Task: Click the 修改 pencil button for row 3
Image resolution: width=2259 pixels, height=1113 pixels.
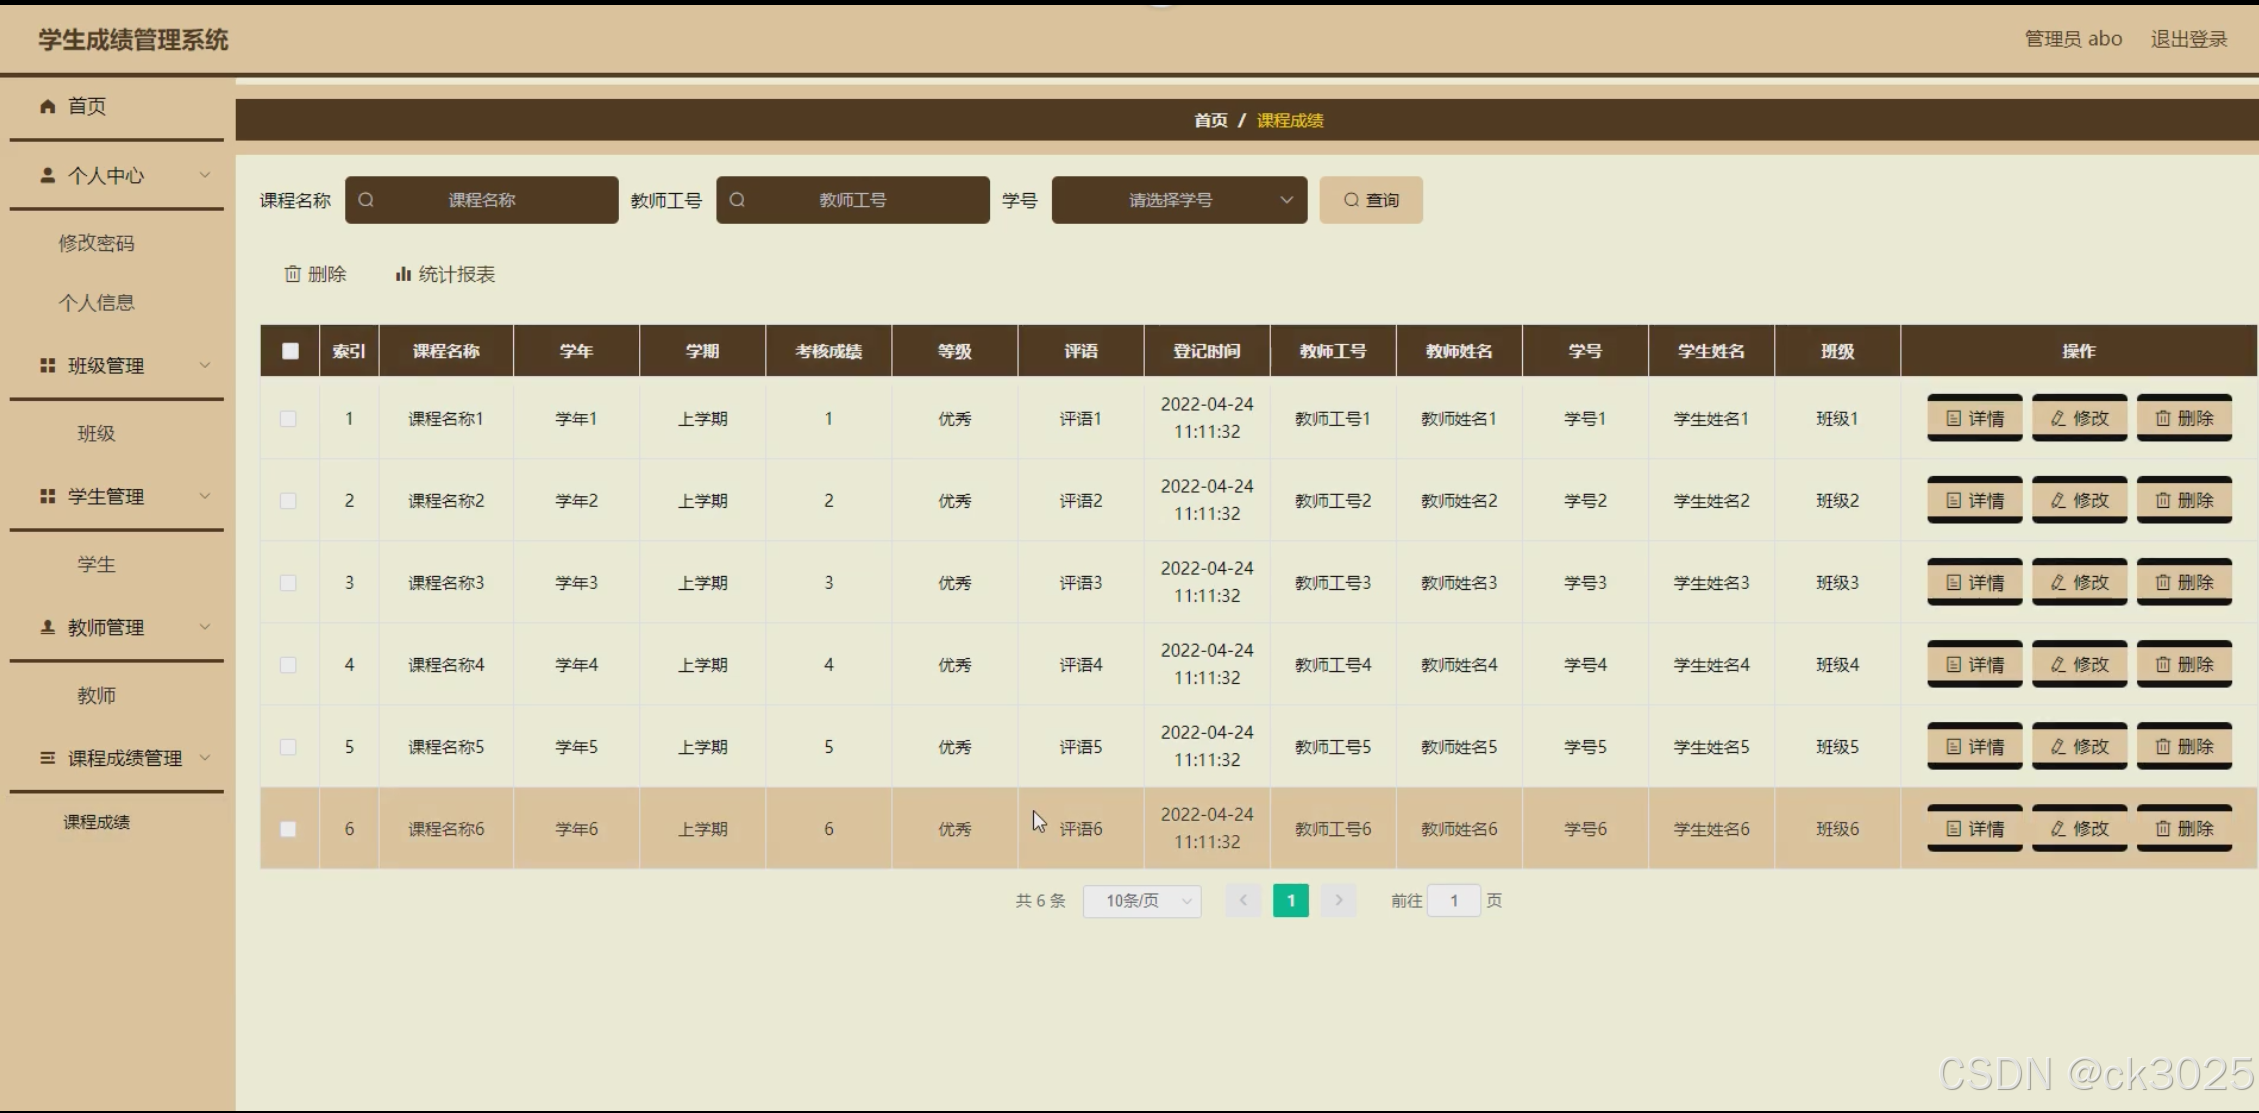Action: coord(2079,583)
